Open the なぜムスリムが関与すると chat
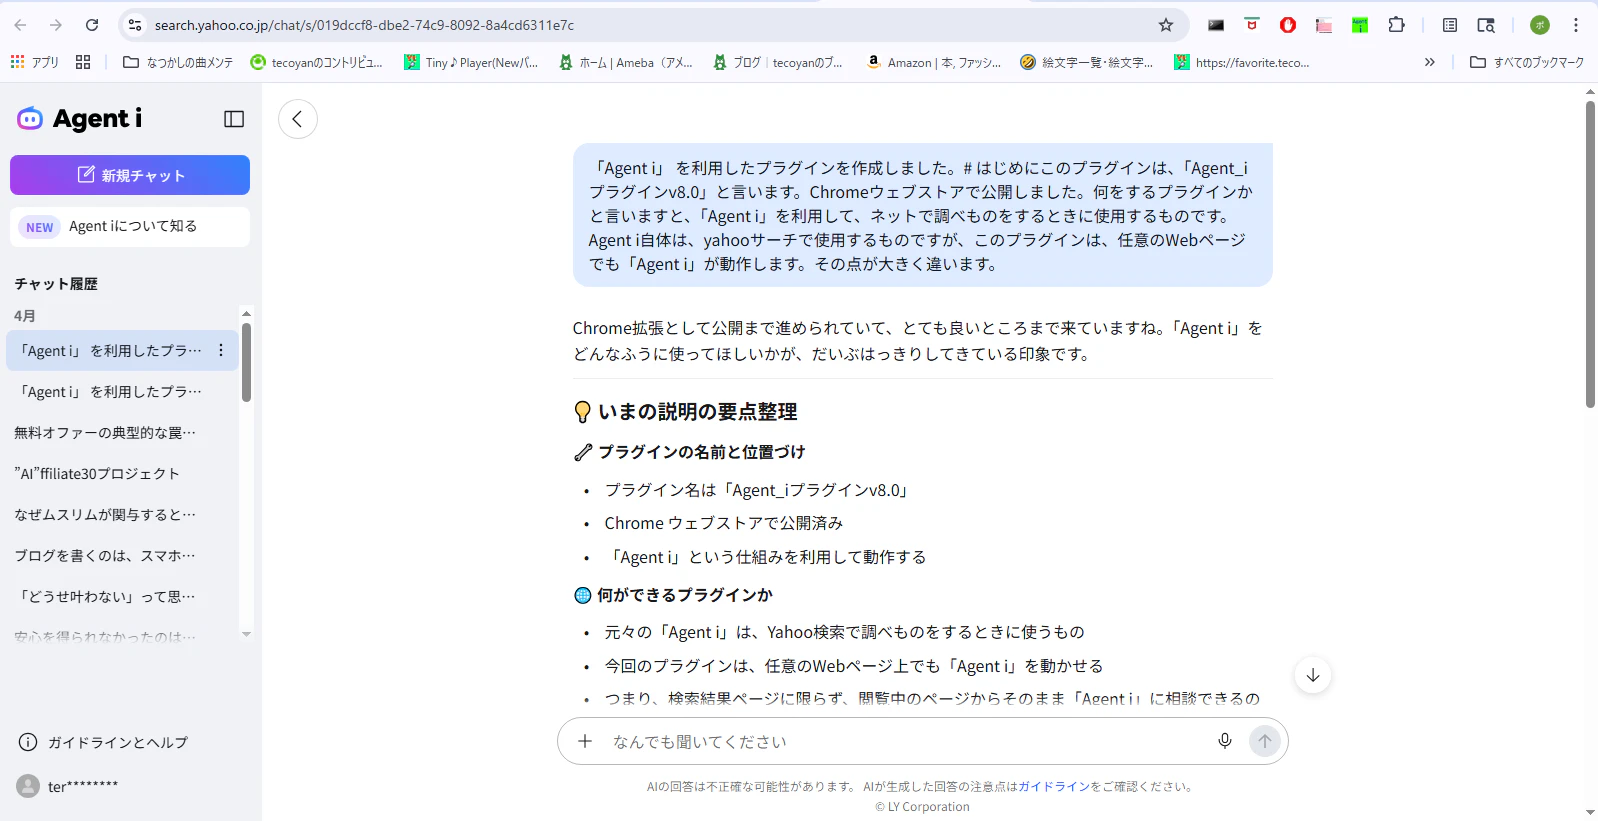 point(124,515)
